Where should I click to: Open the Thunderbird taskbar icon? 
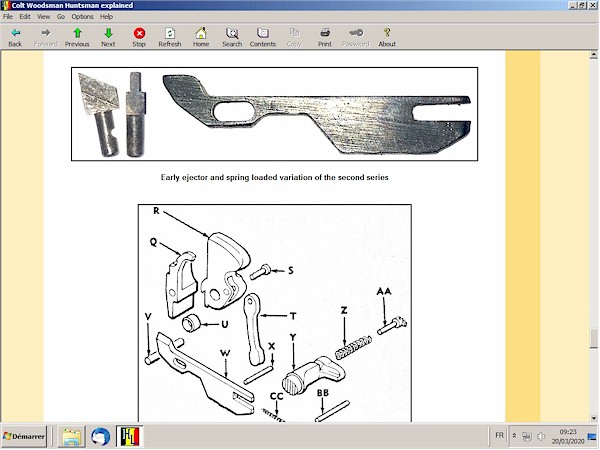pos(101,436)
